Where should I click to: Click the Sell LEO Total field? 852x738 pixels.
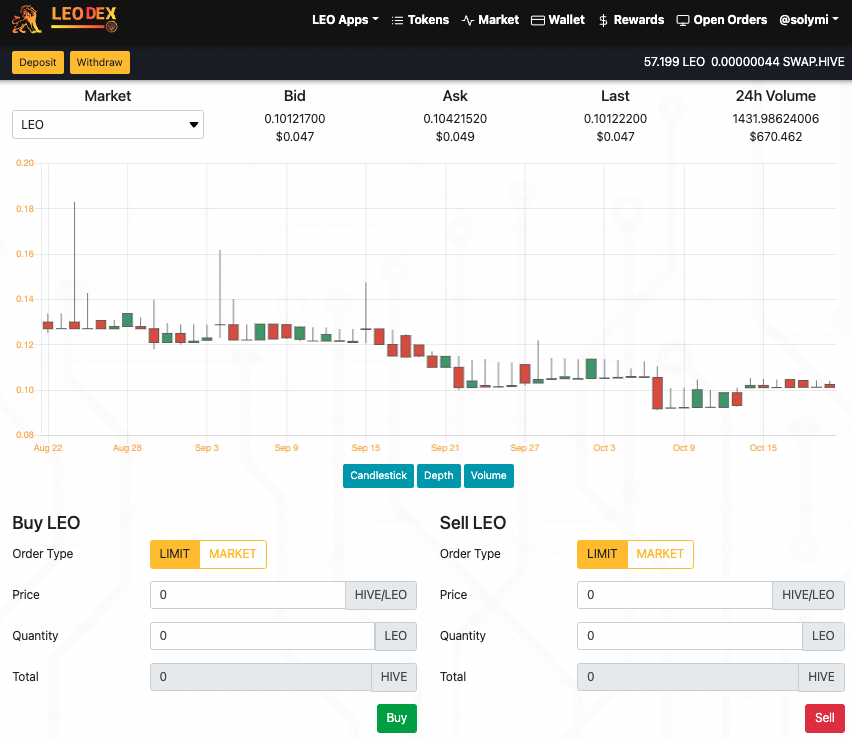[x=688, y=677]
